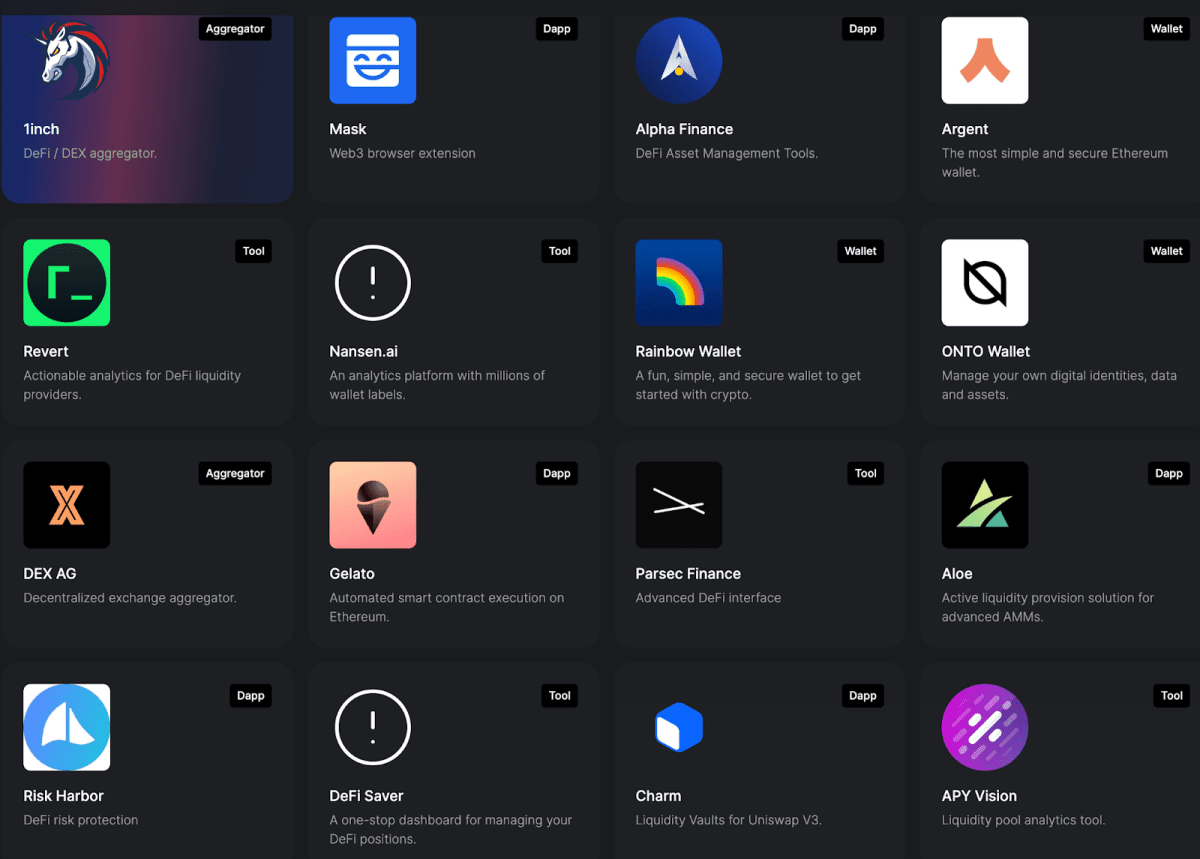Click the Aggregator tag on DEX AG card

[235, 473]
